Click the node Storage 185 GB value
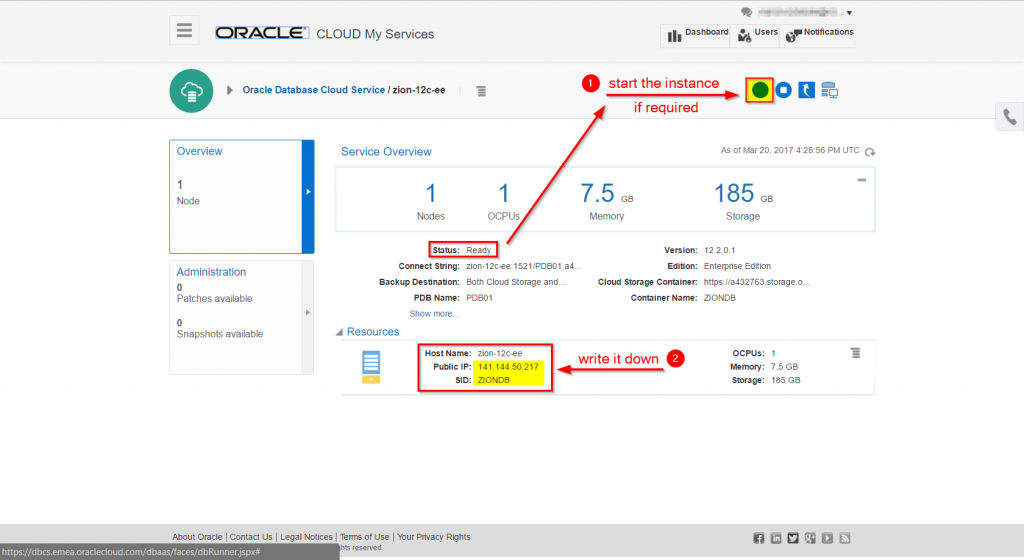This screenshot has height=560, width=1024. coord(786,380)
